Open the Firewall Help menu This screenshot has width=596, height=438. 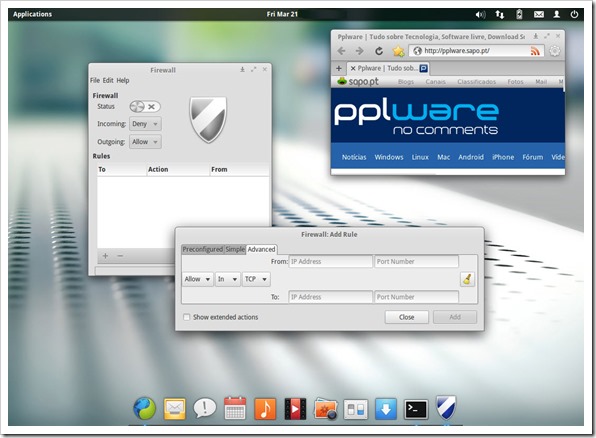pos(123,81)
